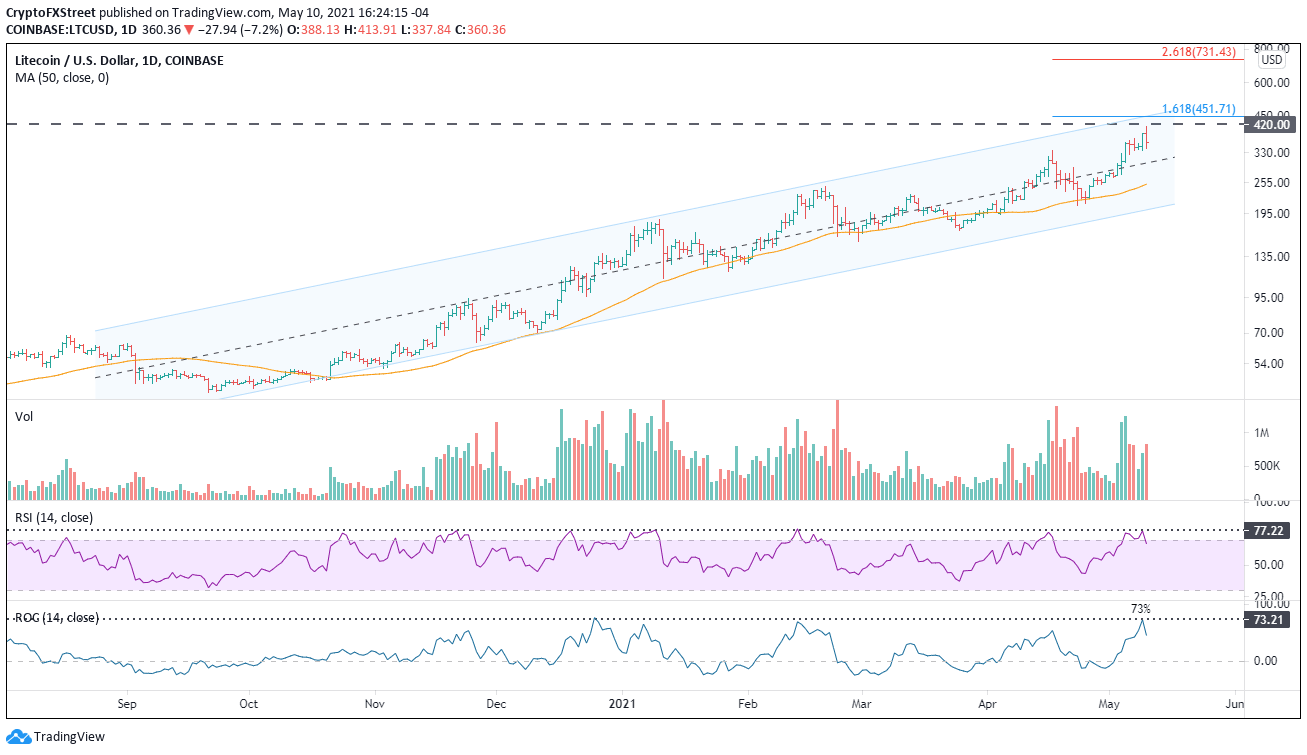The height and width of the screenshot is (755, 1307).
Task: Open the 1D interval selector
Action: tap(130, 29)
